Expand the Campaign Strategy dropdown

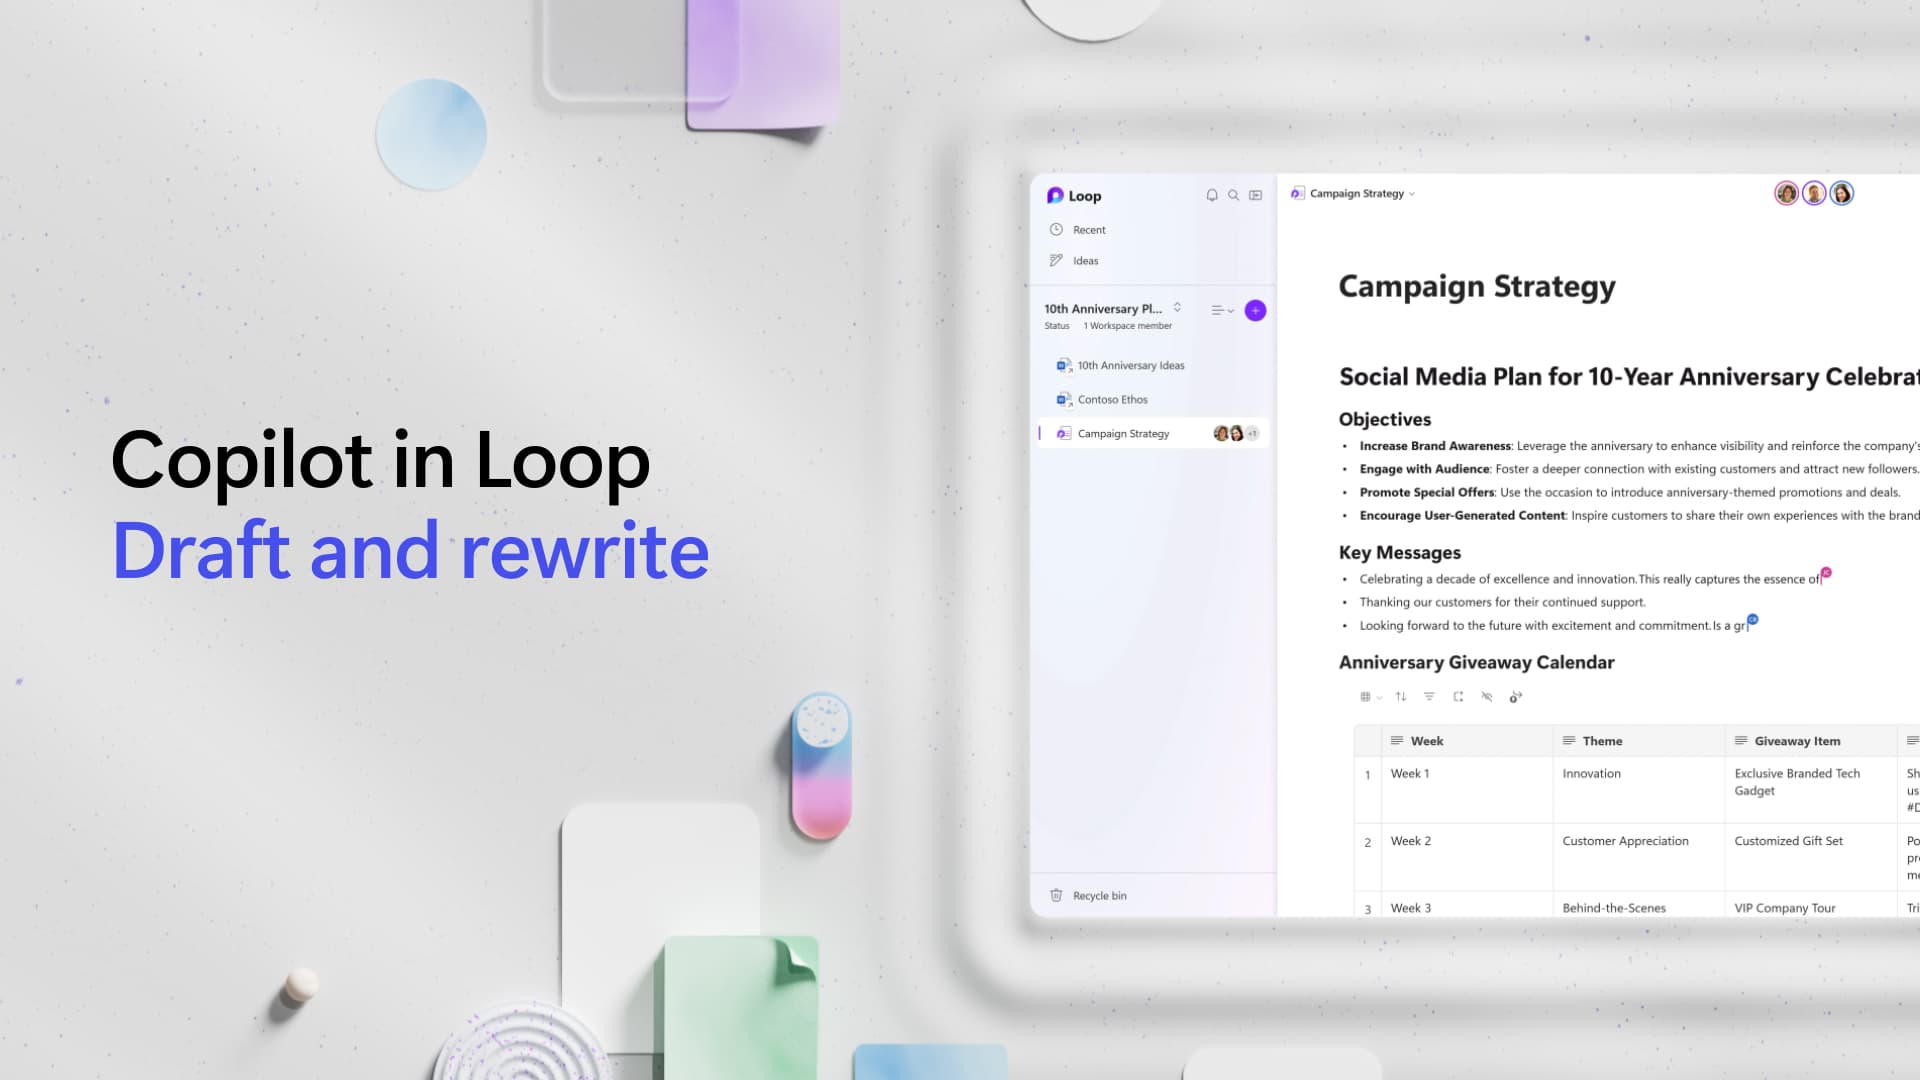pos(1412,194)
